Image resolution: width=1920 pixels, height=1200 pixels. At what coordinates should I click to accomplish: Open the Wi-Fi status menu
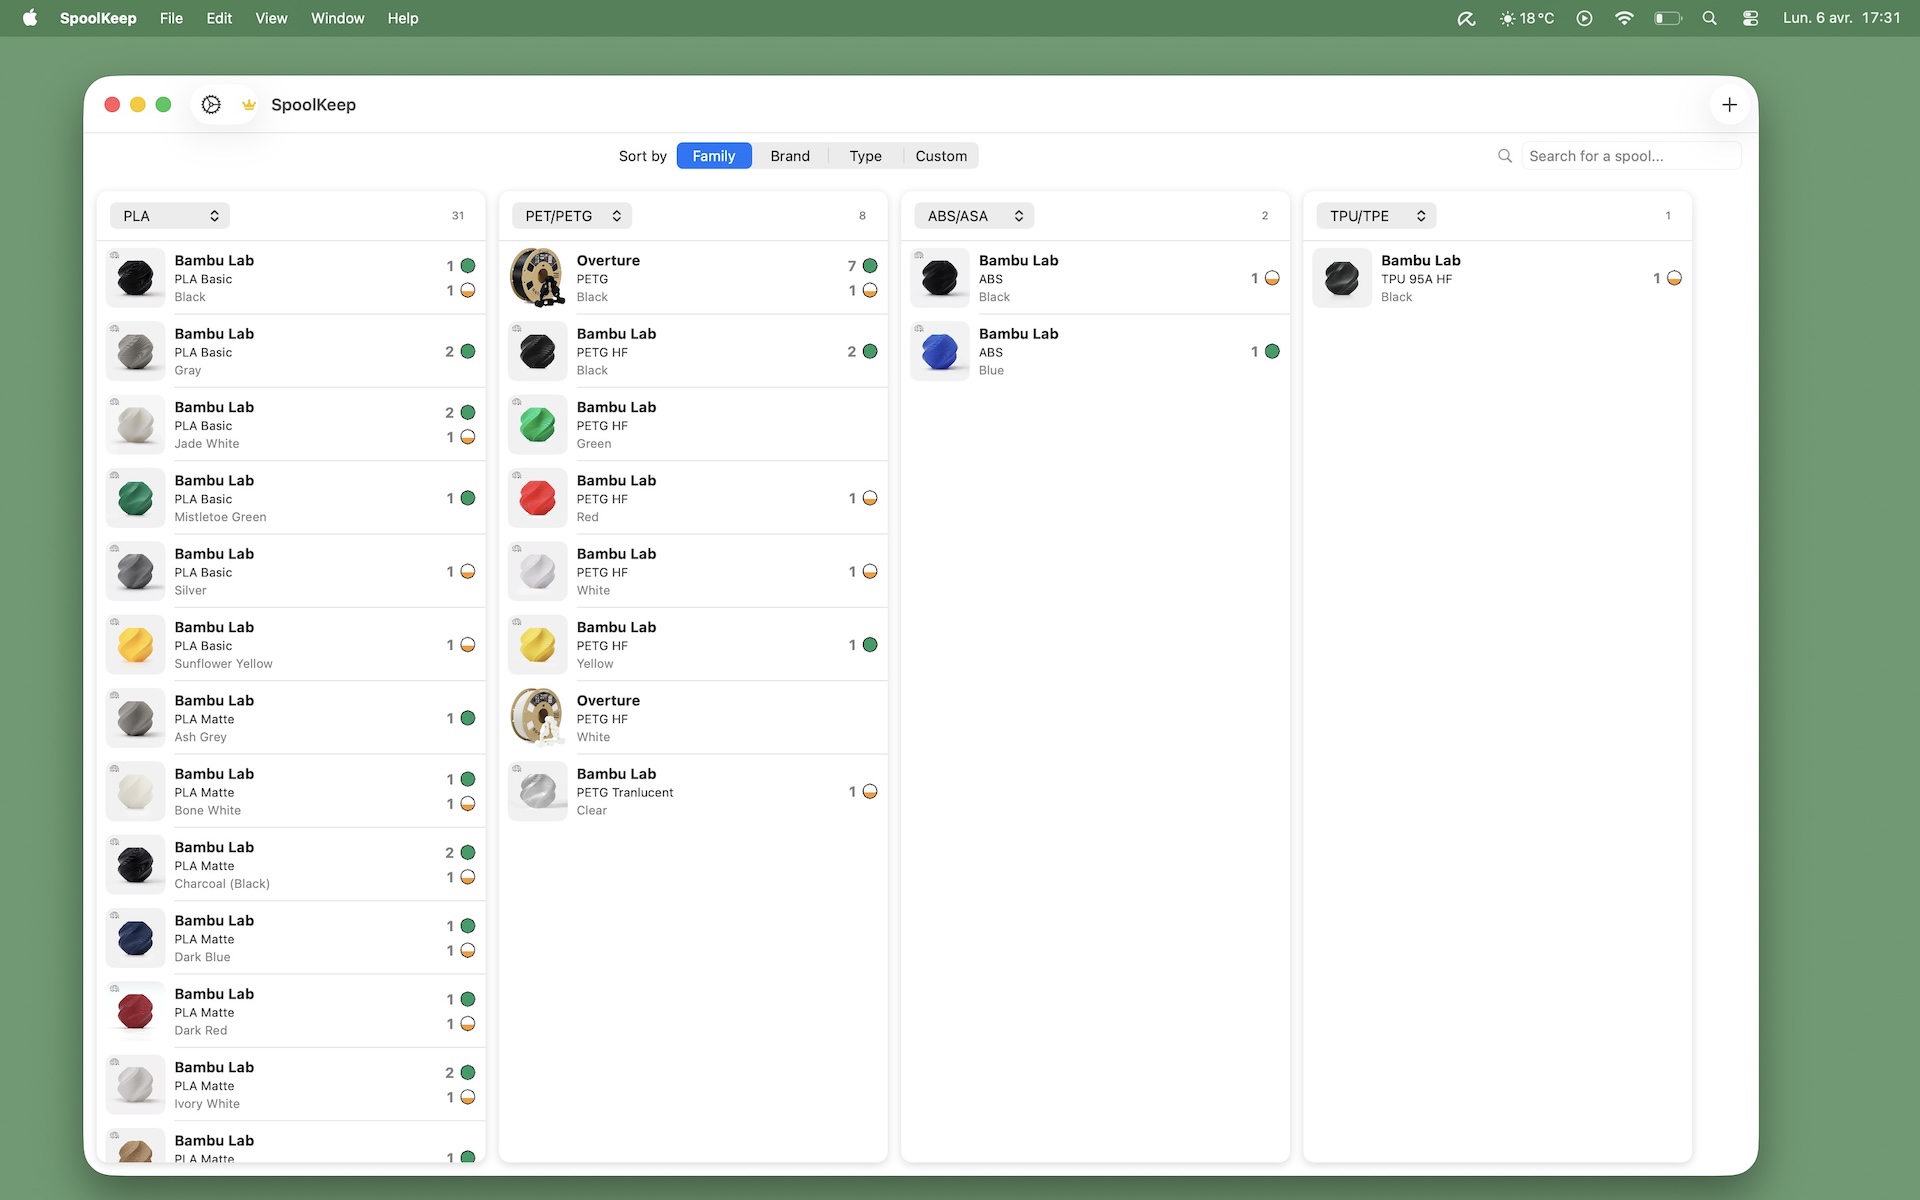(x=1624, y=18)
